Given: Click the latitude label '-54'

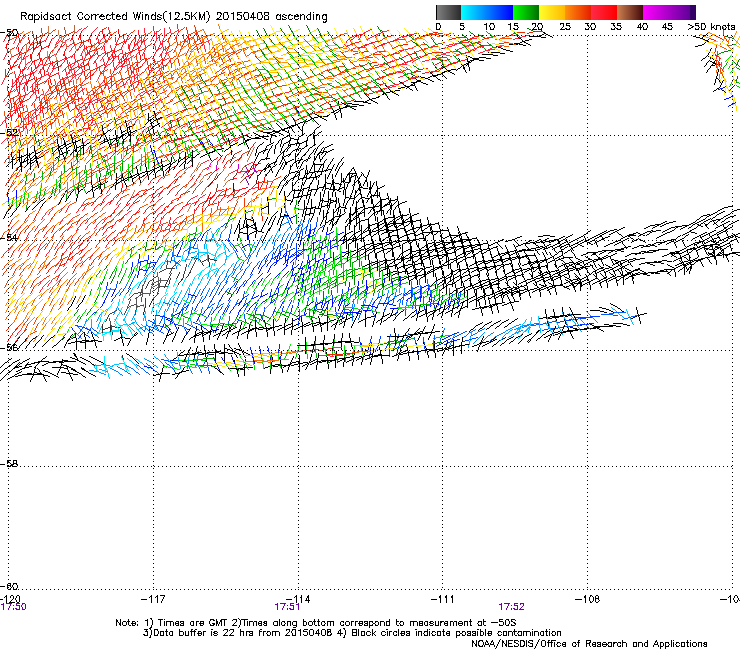Looking at the screenshot, I should coord(9,237).
